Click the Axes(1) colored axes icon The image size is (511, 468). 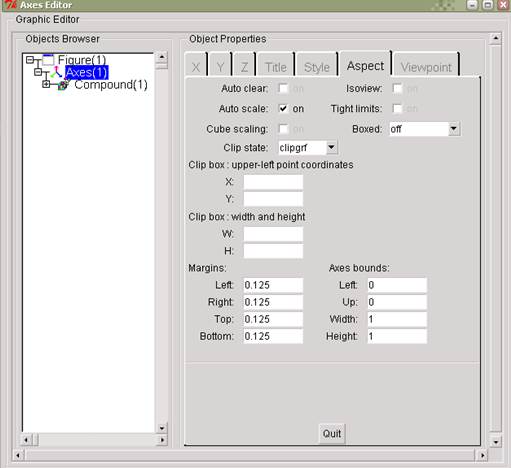tap(57, 72)
